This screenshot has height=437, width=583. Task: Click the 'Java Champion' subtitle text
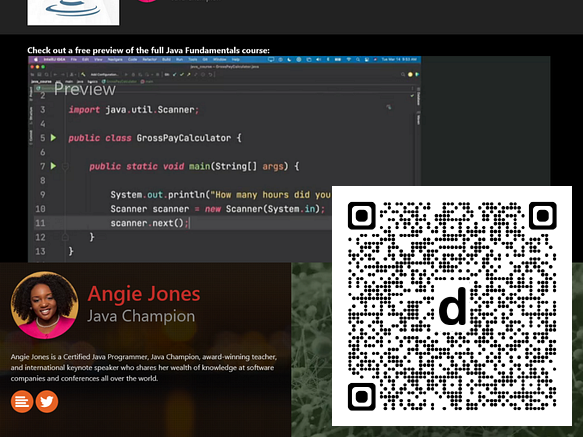tap(141, 316)
